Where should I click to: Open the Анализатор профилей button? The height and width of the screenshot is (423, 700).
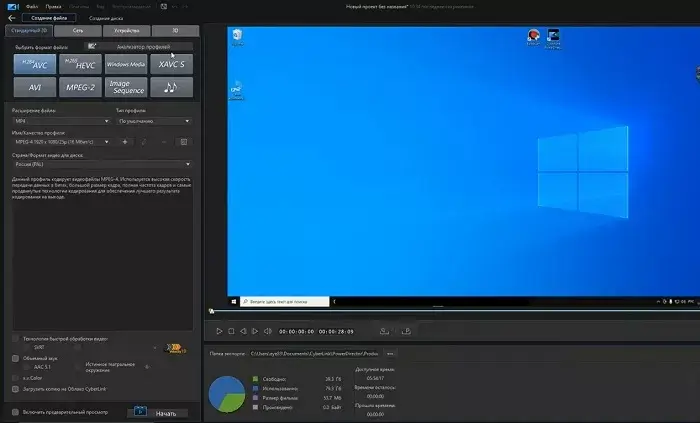click(140, 46)
